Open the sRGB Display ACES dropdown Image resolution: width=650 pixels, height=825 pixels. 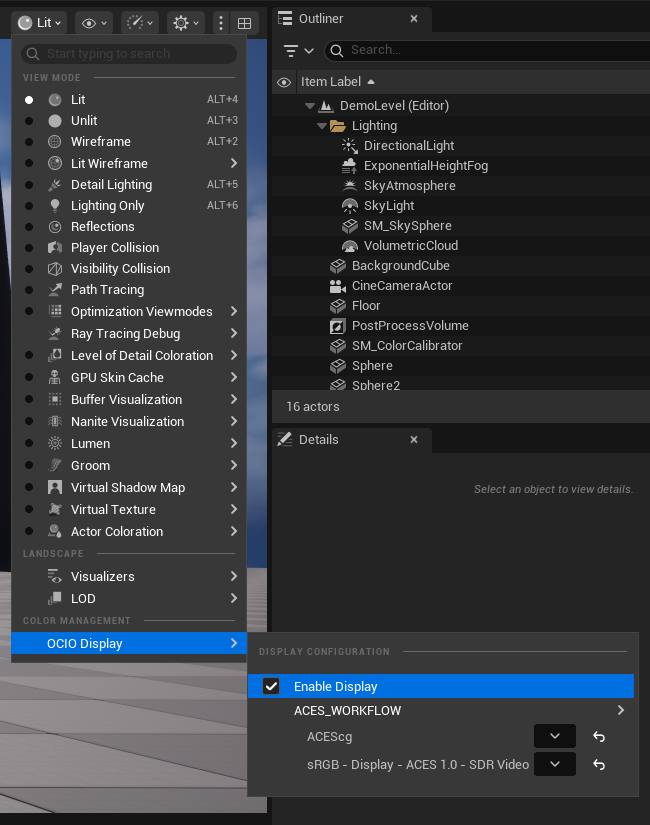[555, 764]
